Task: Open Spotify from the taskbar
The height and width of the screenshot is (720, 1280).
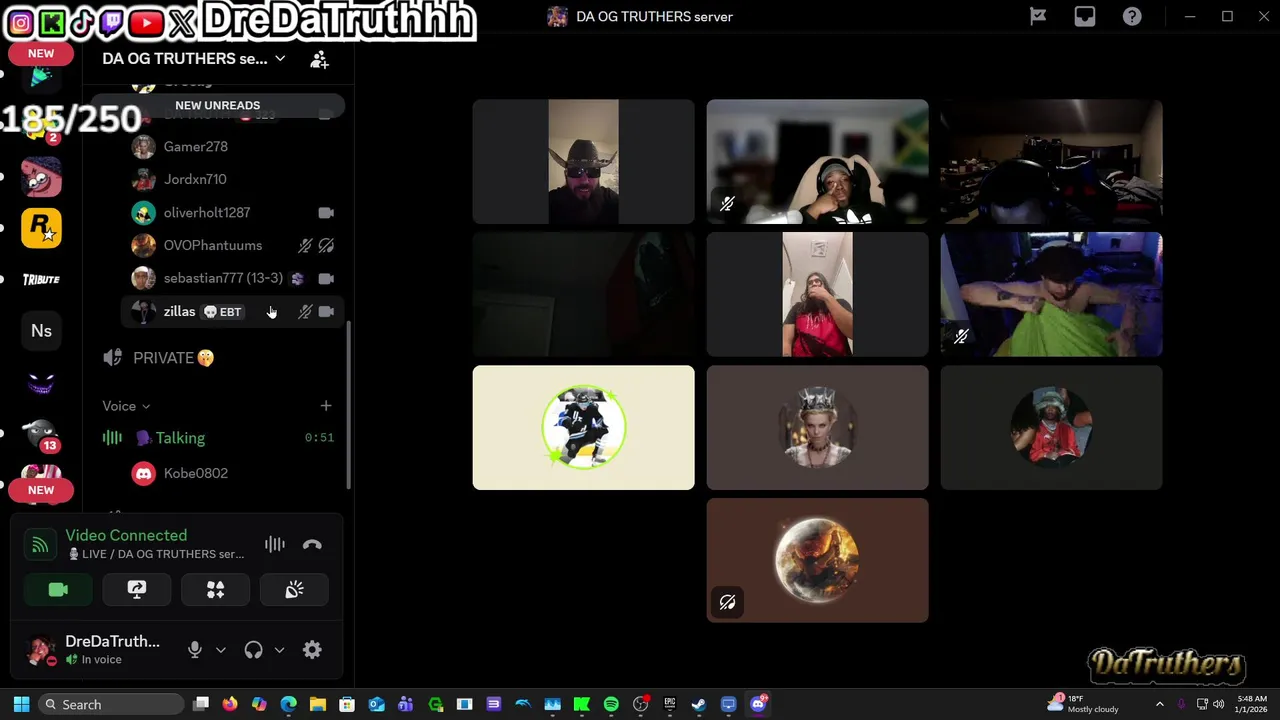Action: coord(611,705)
